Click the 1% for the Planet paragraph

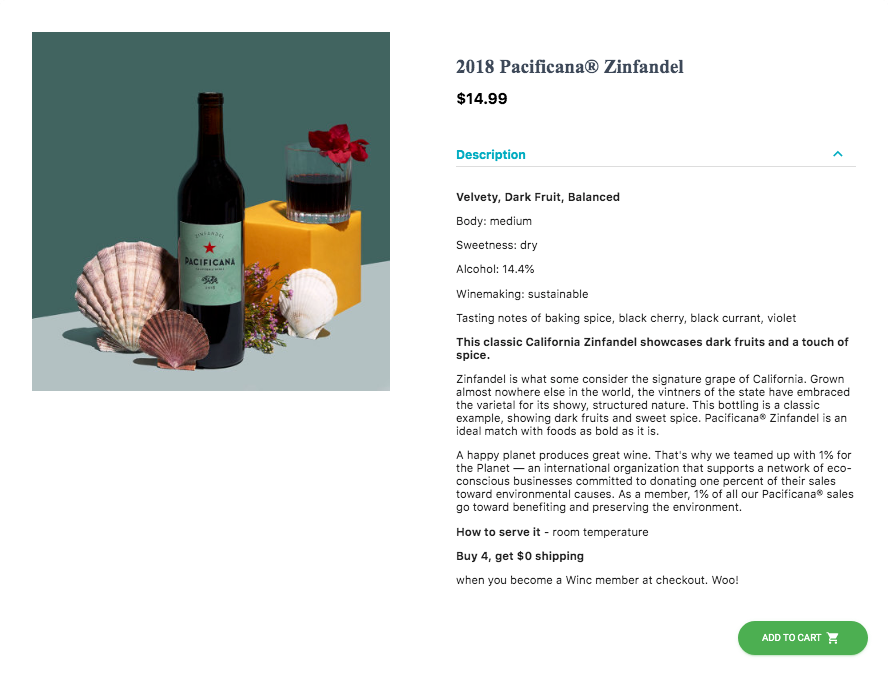[x=655, y=481]
